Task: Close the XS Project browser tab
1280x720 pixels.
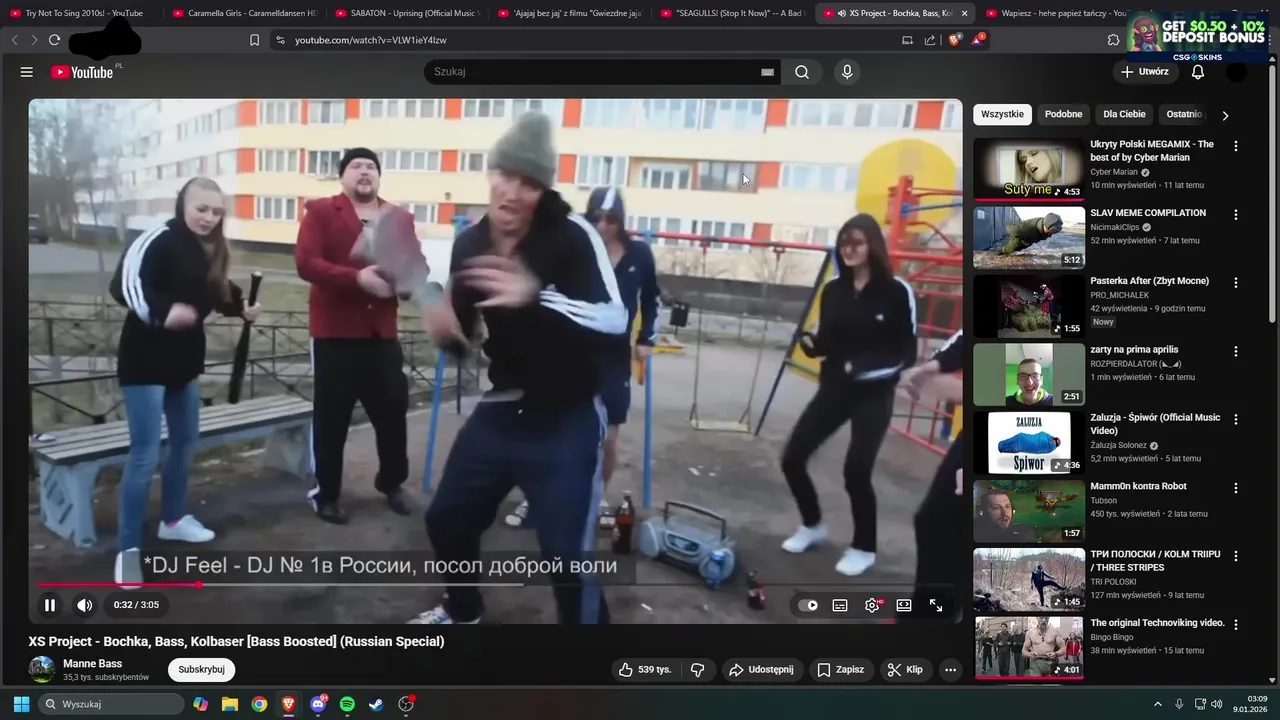Action: [964, 13]
